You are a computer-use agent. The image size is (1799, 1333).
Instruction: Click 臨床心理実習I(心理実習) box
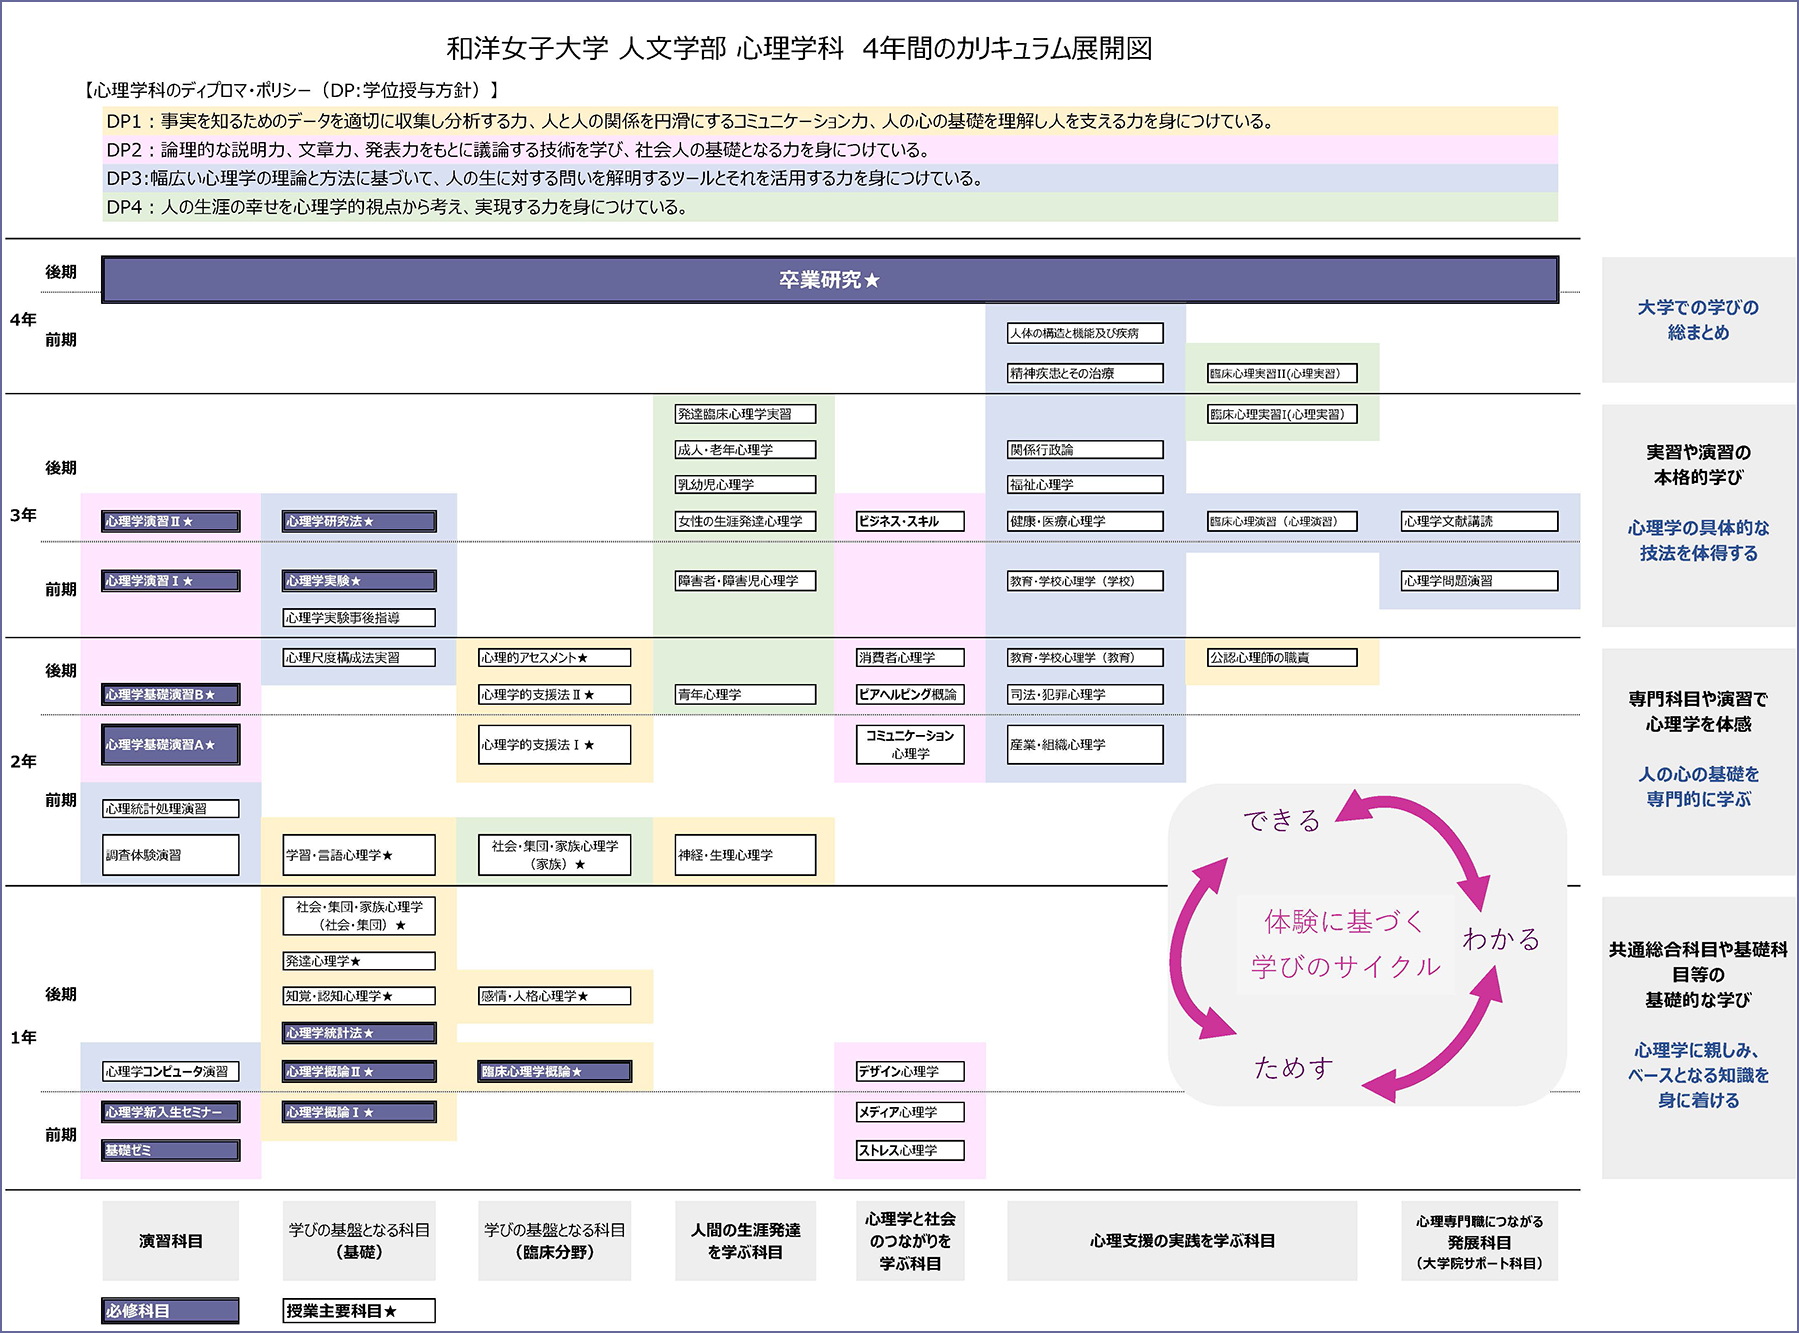coord(1282,414)
